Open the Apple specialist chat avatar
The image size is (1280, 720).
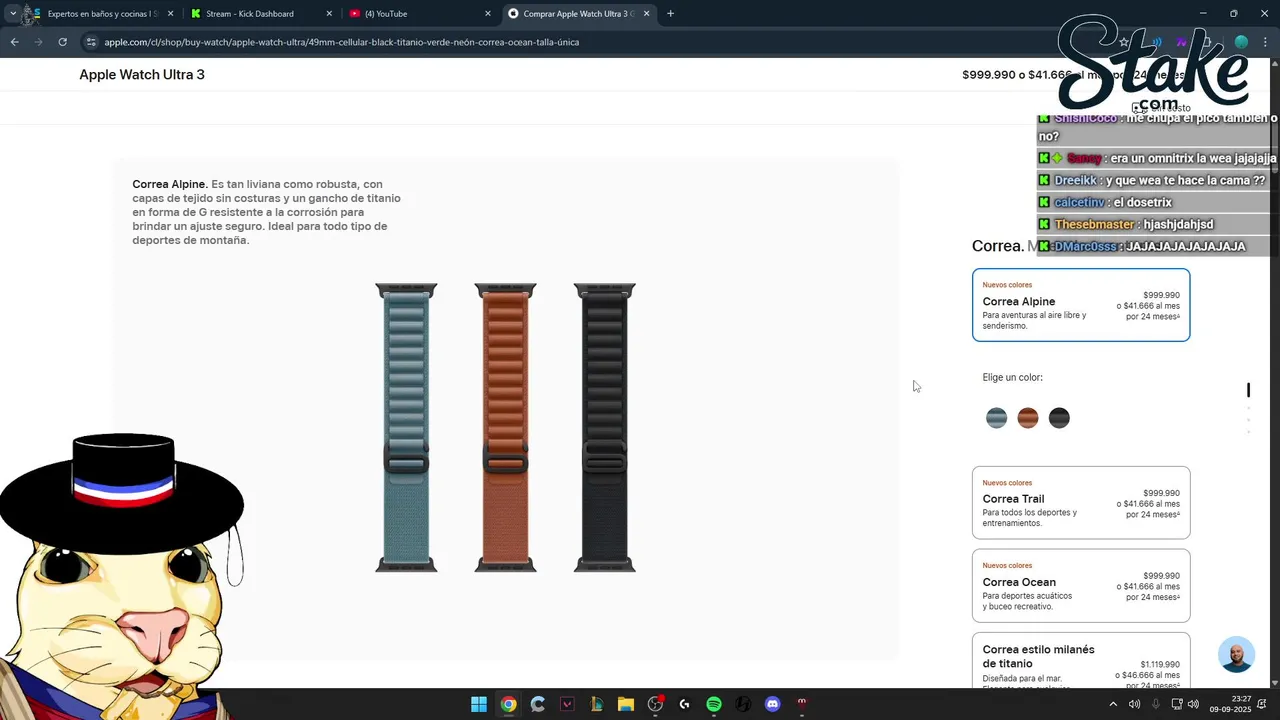[1237, 655]
